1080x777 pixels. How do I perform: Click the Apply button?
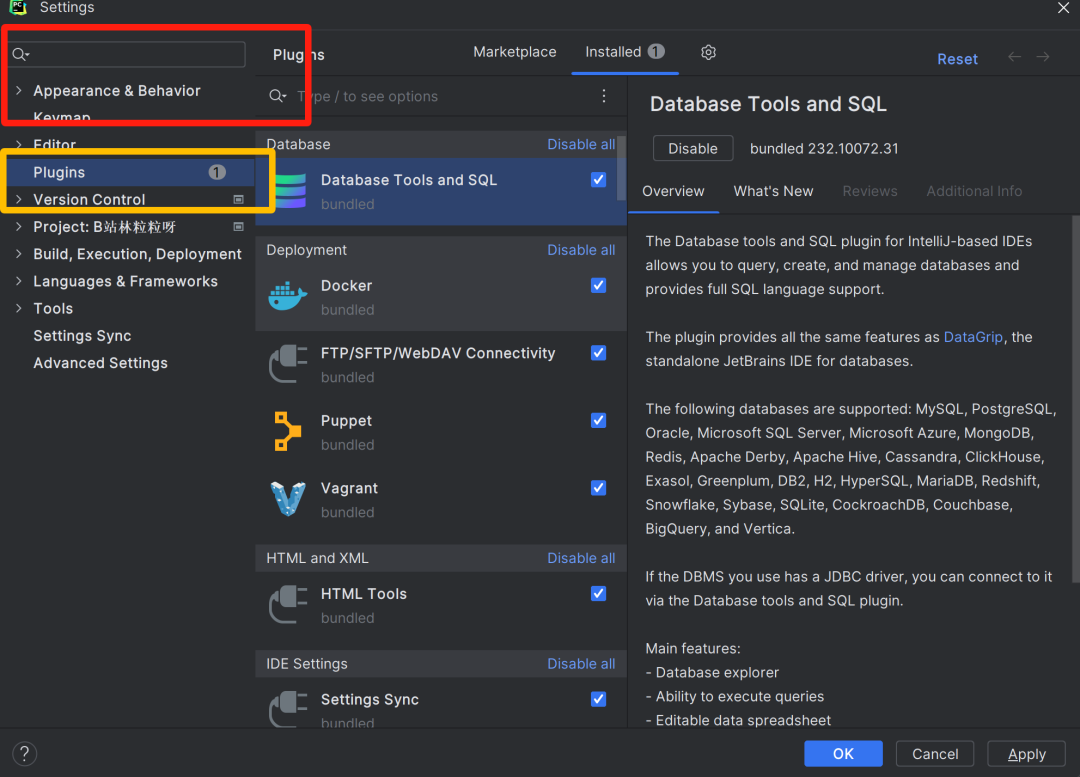[x=1026, y=754]
